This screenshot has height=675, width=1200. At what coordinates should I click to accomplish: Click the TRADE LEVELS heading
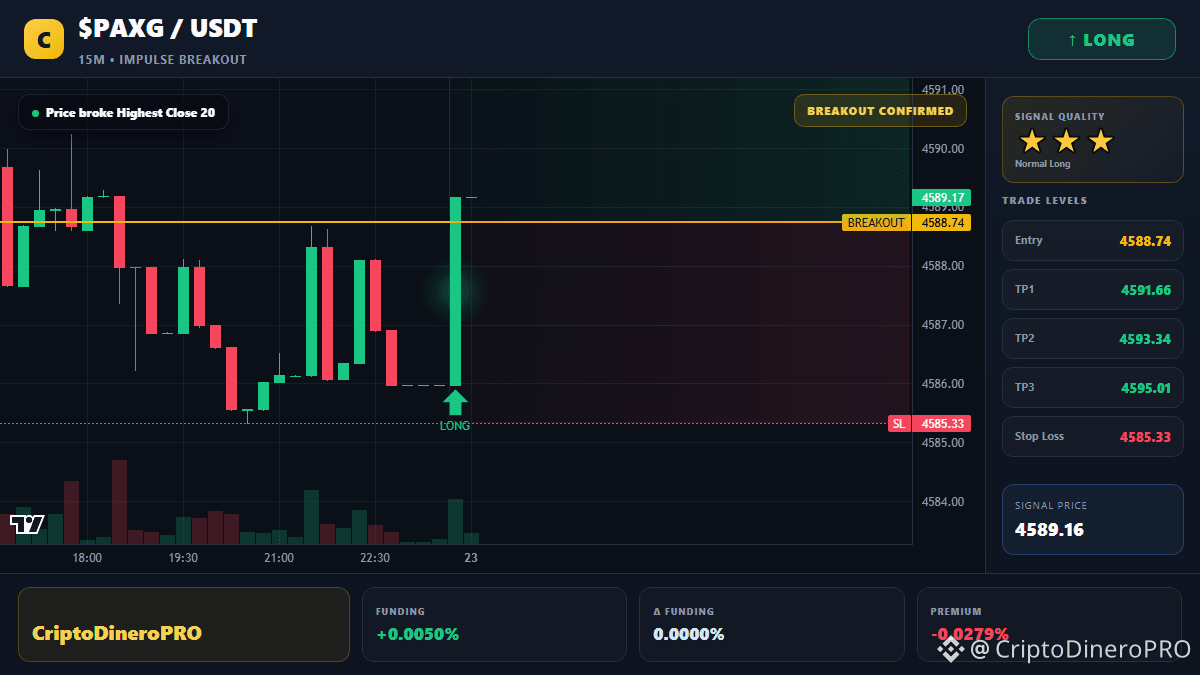1044,201
